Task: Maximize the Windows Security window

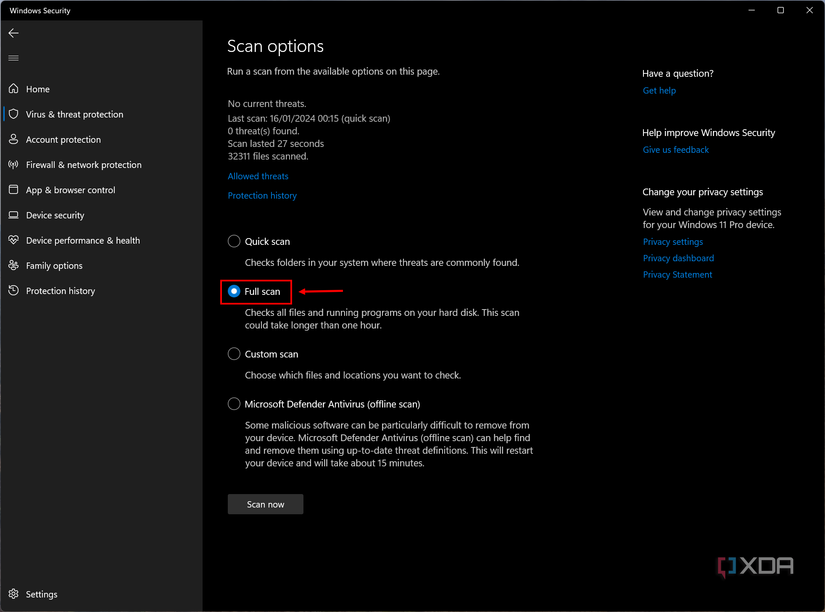Action: click(x=781, y=11)
